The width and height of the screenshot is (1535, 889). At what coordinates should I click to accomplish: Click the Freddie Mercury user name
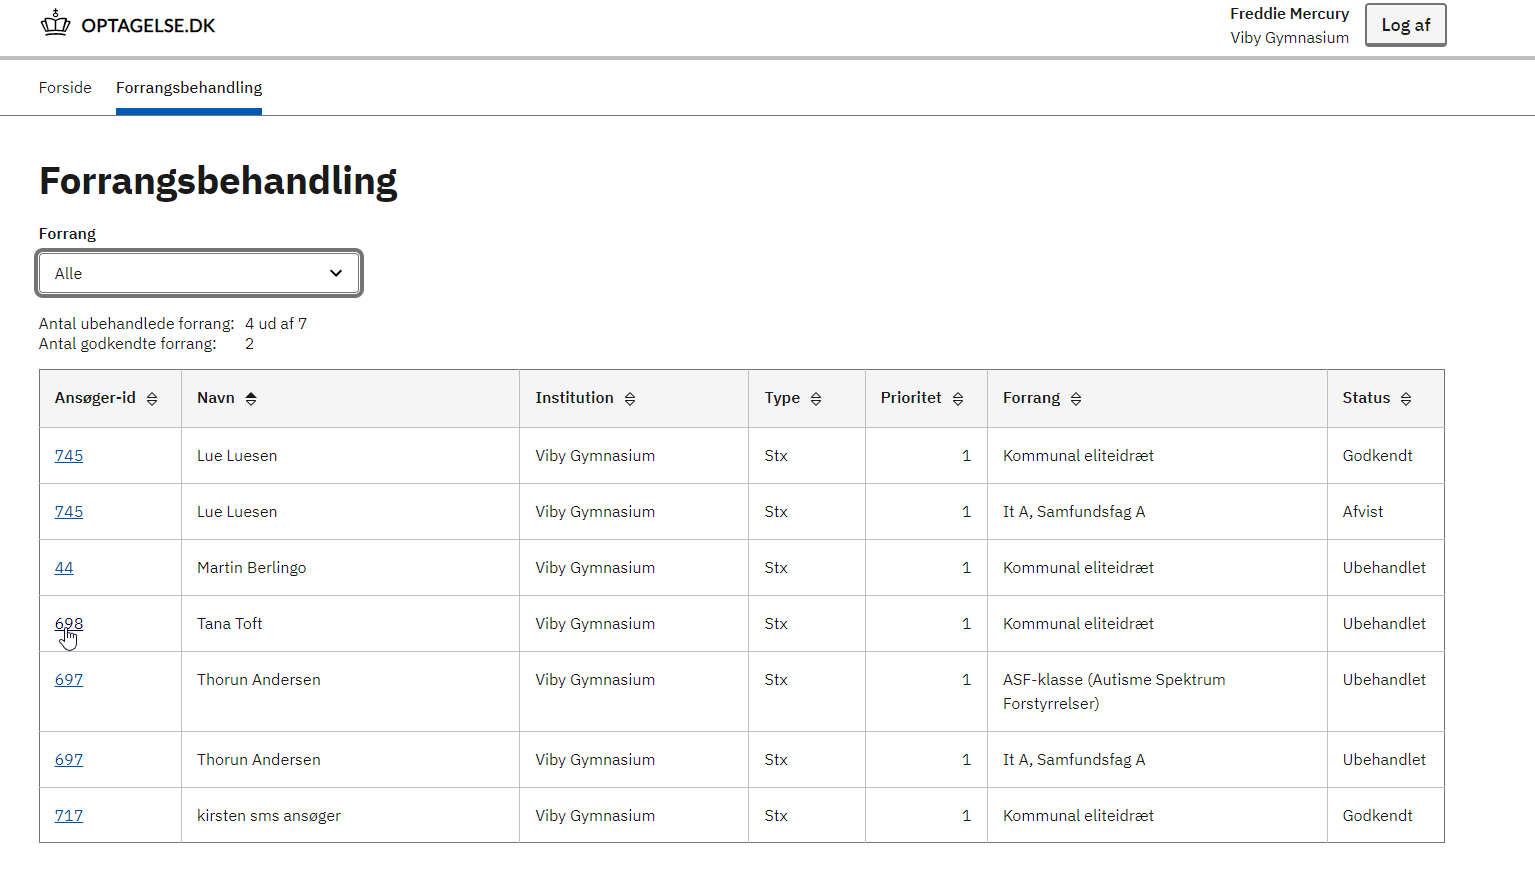point(1289,13)
